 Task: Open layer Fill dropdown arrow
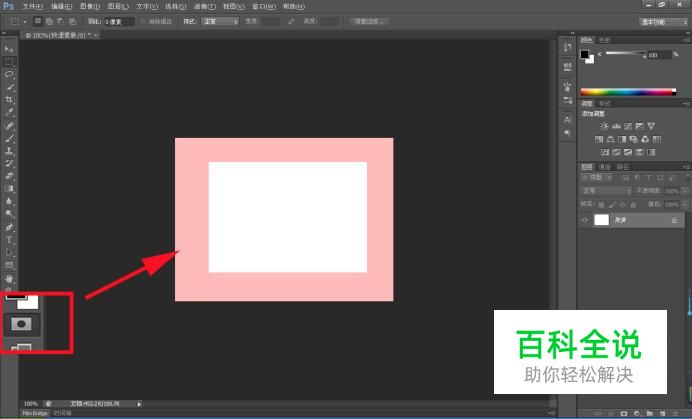[684, 205]
